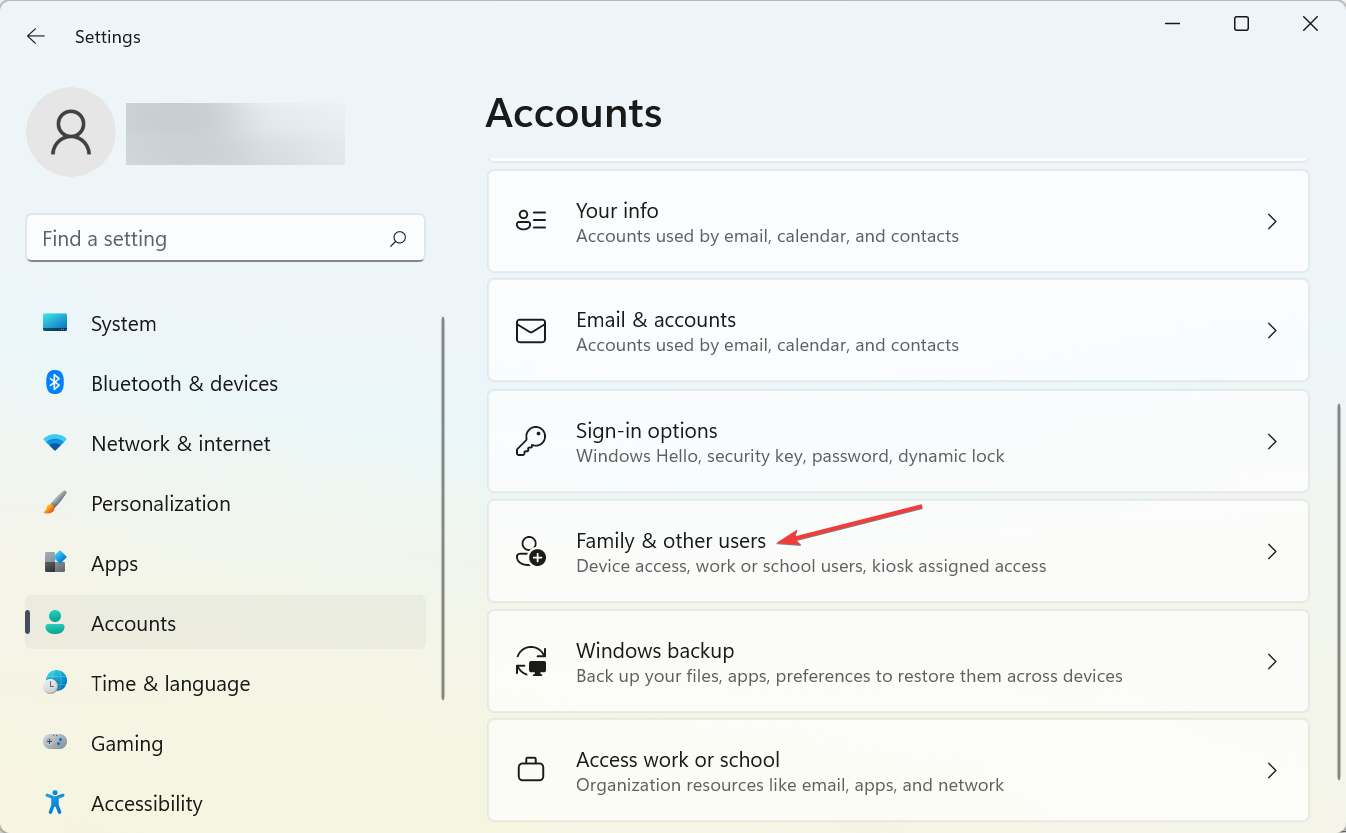The height and width of the screenshot is (833, 1346).
Task: Click the Access work briefcase icon
Action: coord(531,770)
